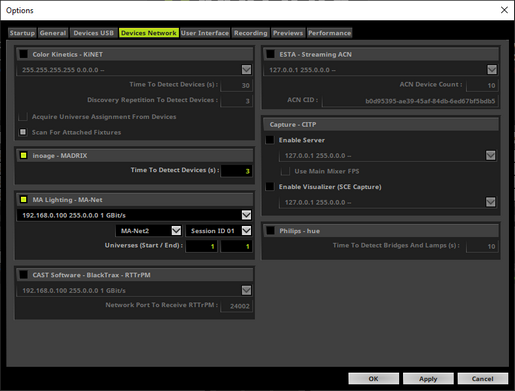Screen dimensions: 515x391
Task: Enable ESTA - Streaming ACN checkbox
Action: coord(271,54)
